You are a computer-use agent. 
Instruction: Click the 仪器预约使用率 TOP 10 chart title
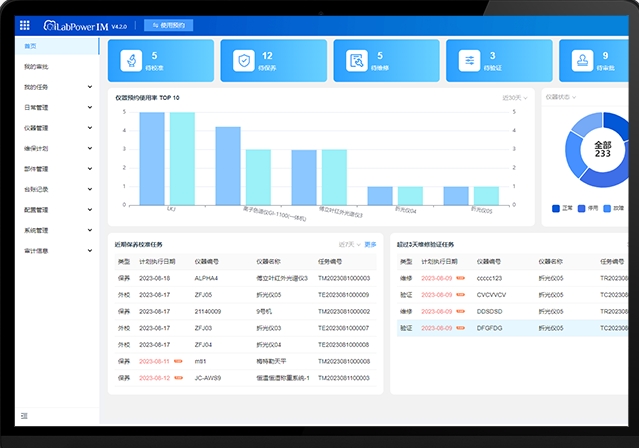[x=147, y=98]
